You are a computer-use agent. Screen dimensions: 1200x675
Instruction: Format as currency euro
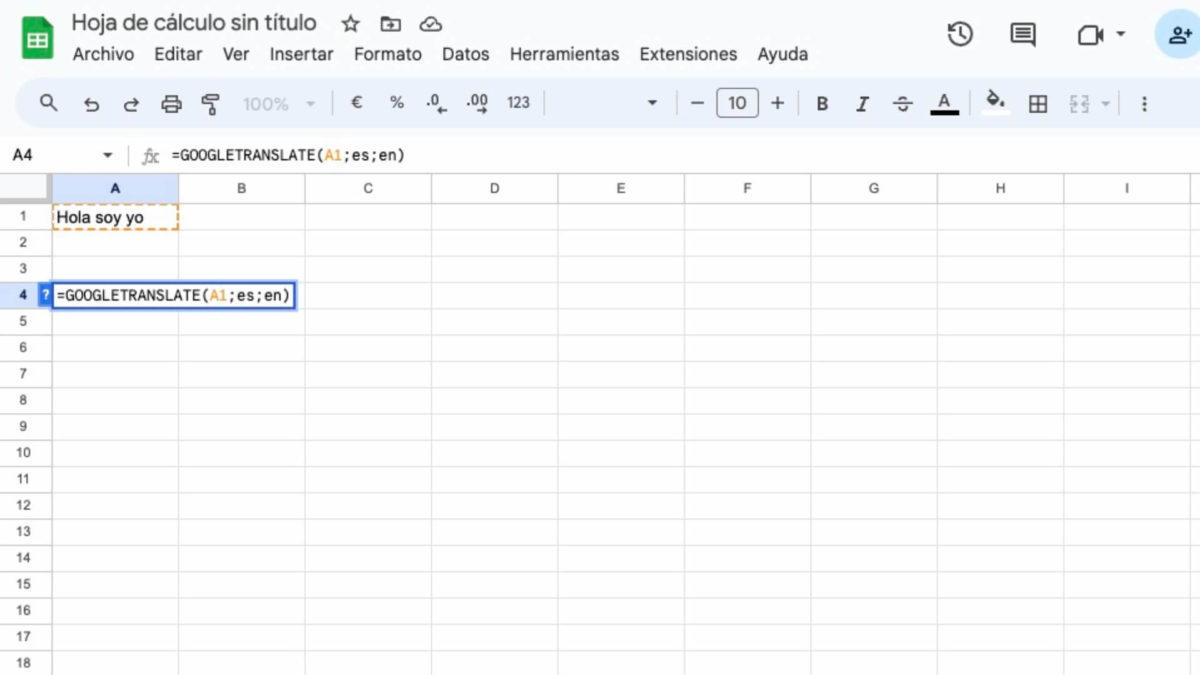point(356,103)
